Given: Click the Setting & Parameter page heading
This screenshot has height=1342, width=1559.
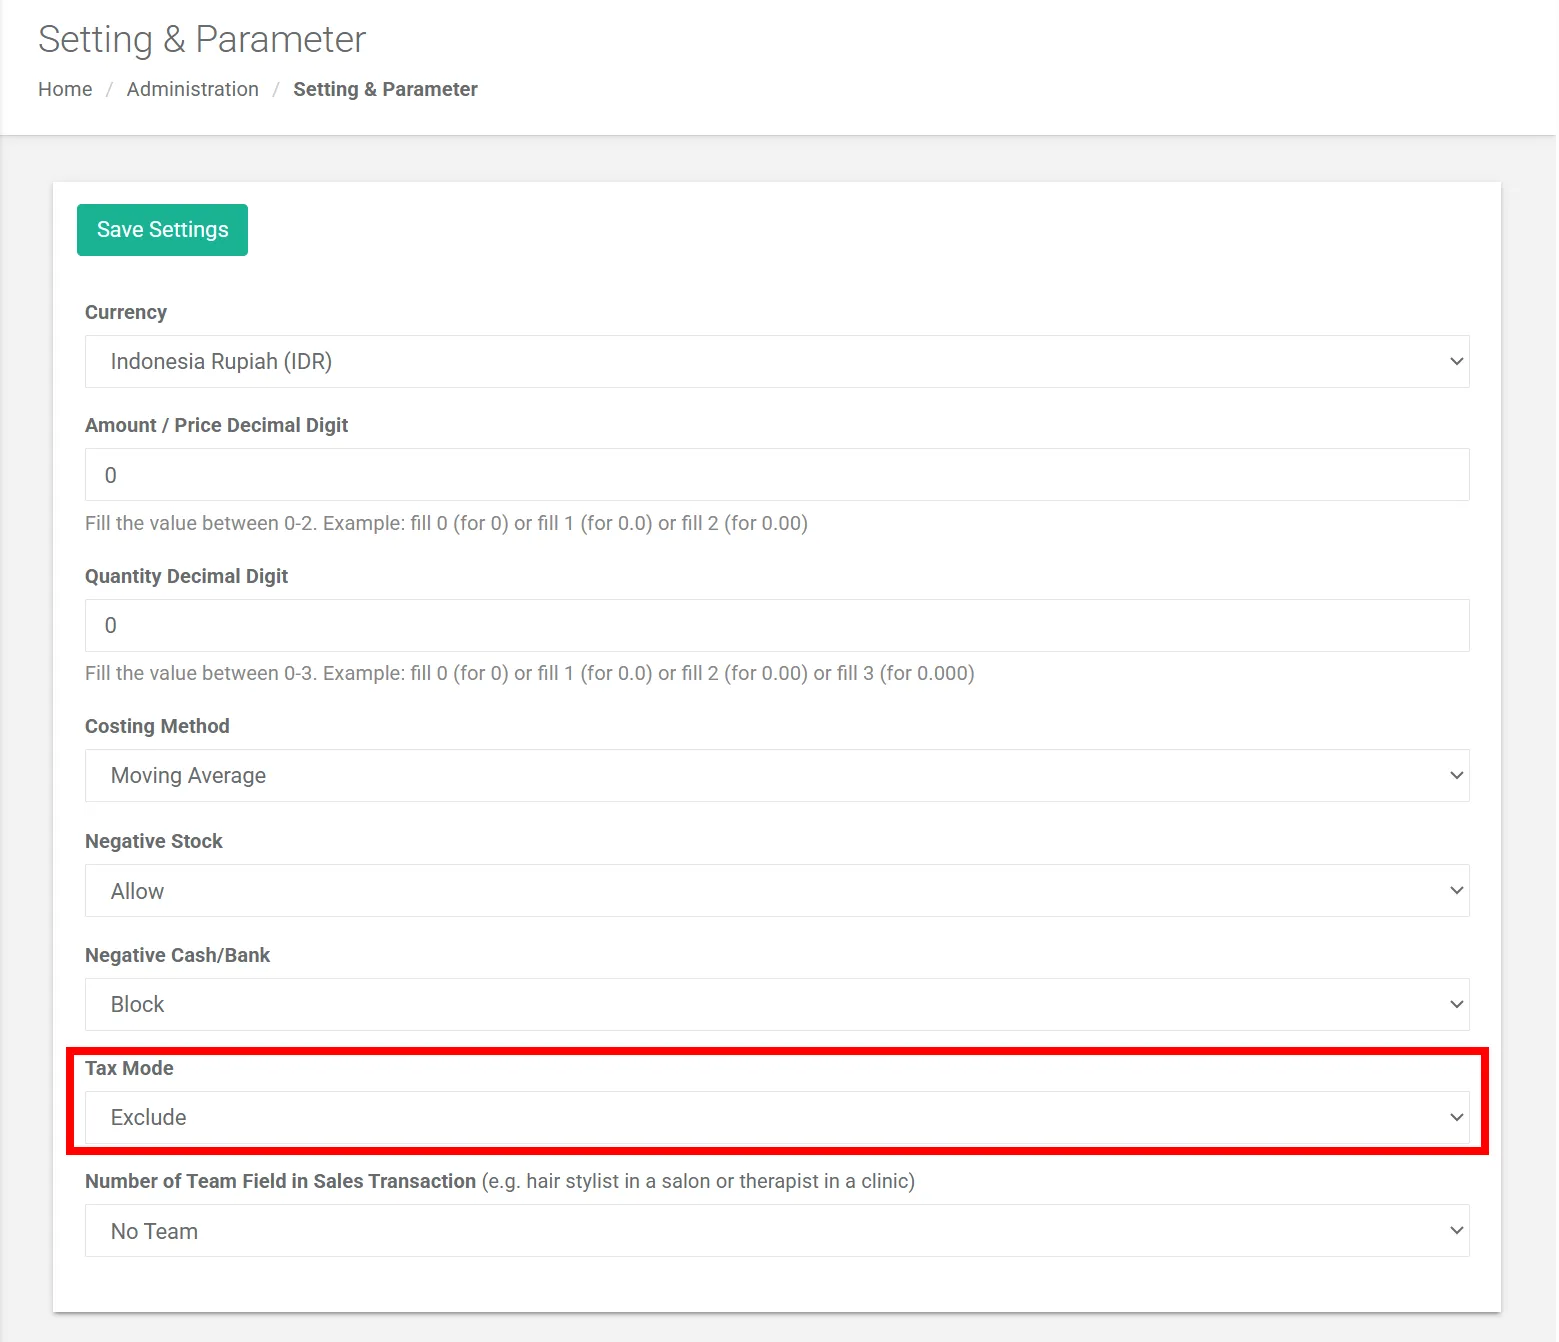Looking at the screenshot, I should pos(202,39).
